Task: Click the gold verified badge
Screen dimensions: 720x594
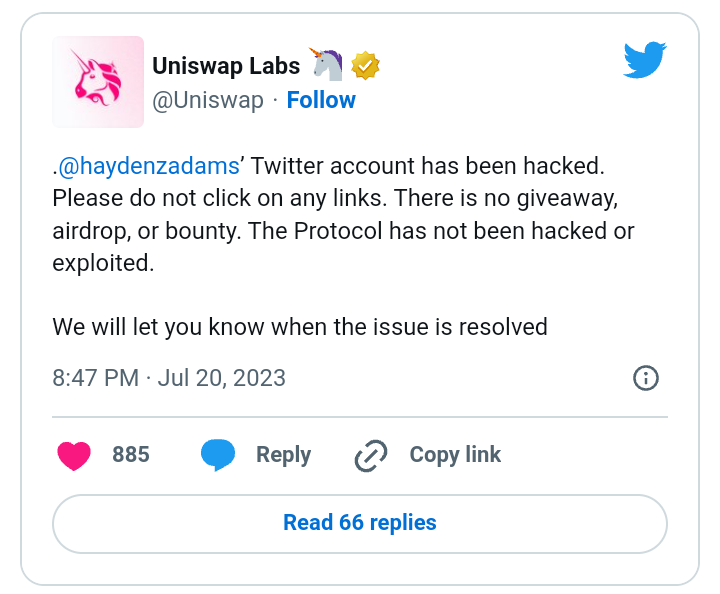Action: [365, 66]
